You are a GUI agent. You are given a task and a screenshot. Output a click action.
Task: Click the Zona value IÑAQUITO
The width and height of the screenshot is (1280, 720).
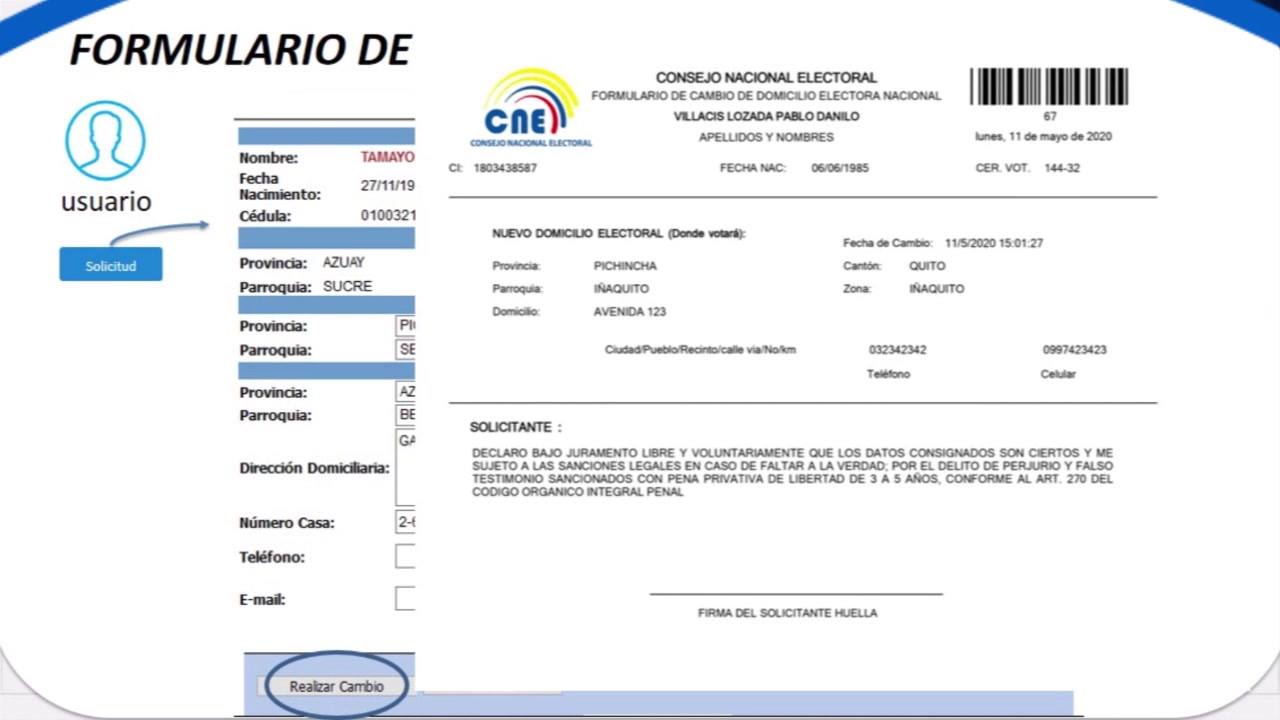click(x=937, y=289)
